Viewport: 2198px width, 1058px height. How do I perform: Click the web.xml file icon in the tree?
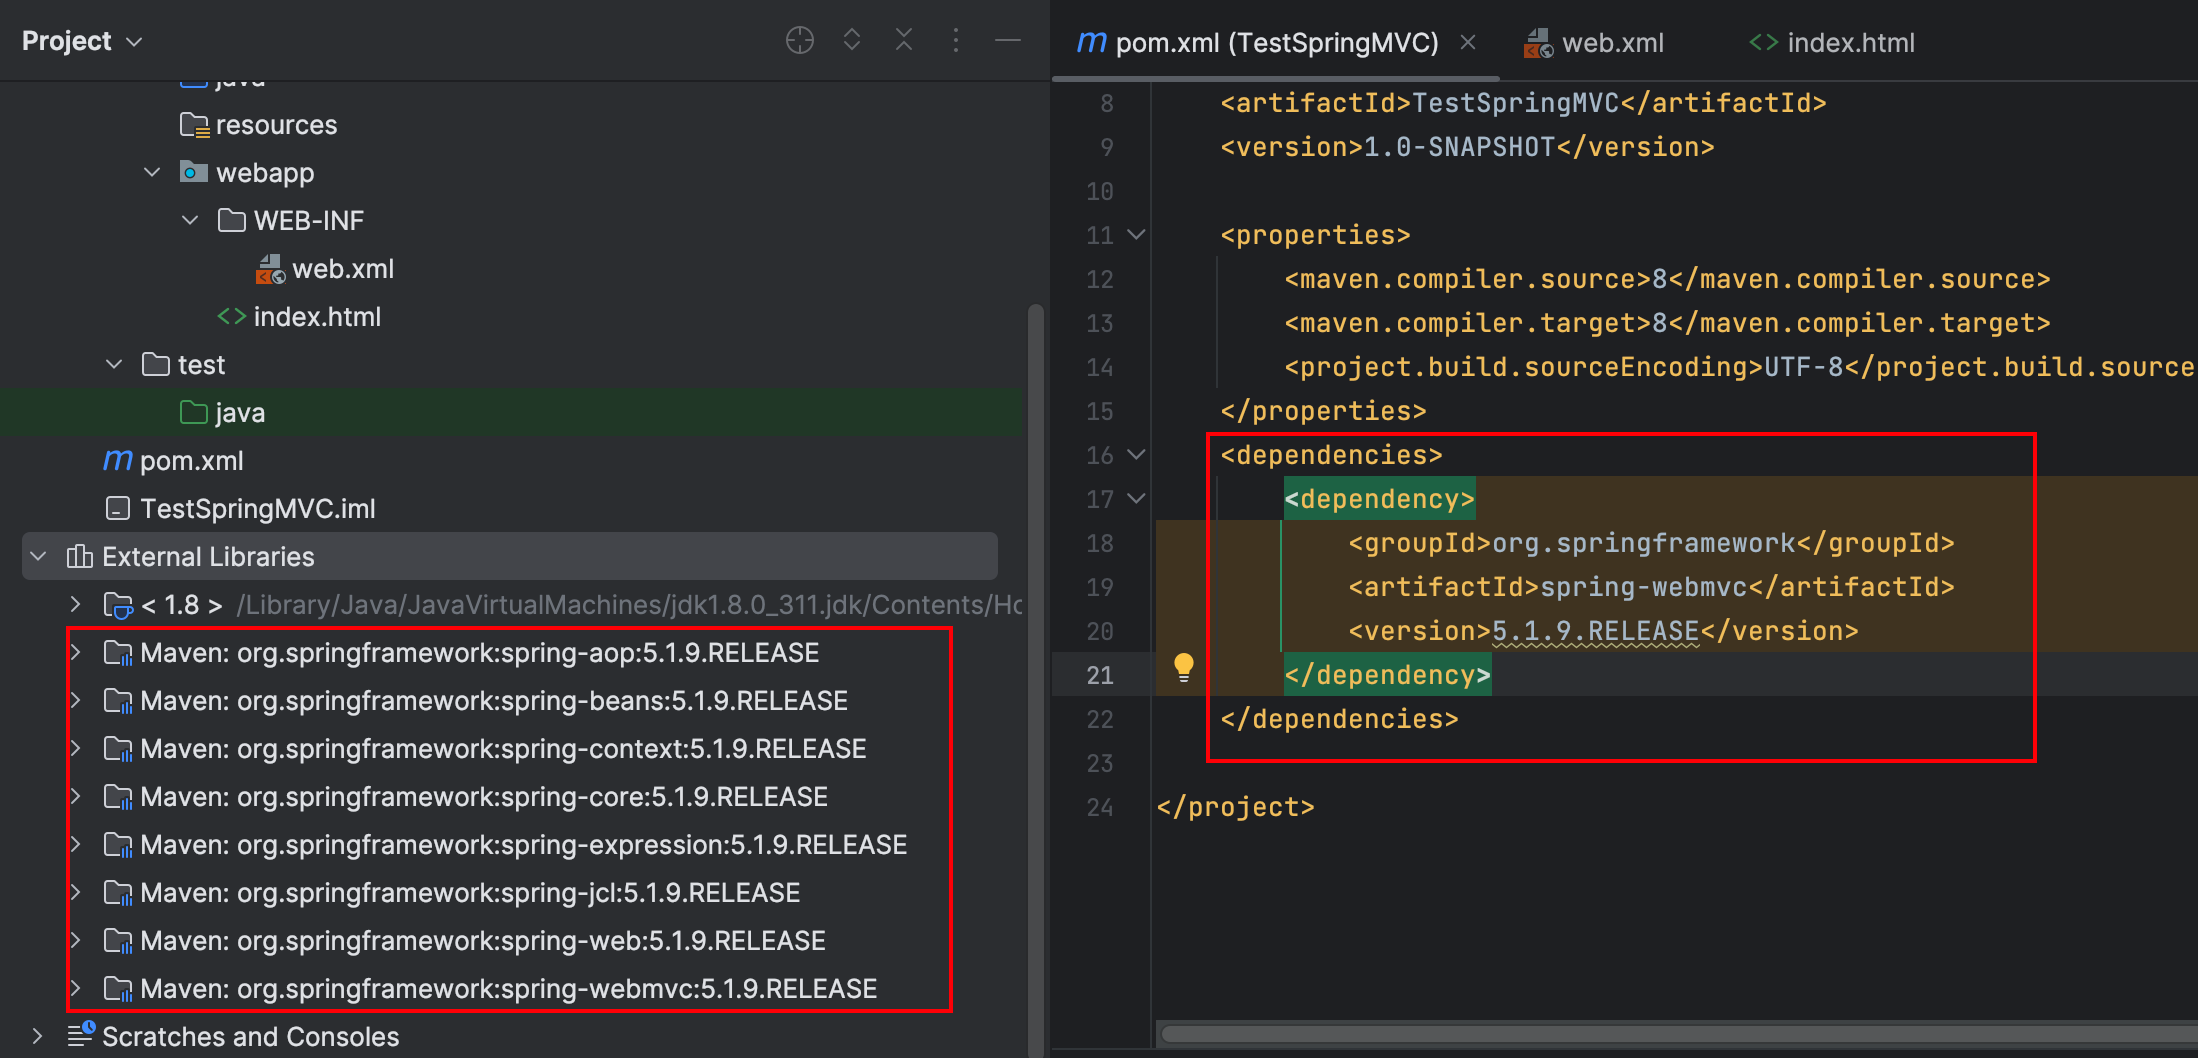[270, 269]
